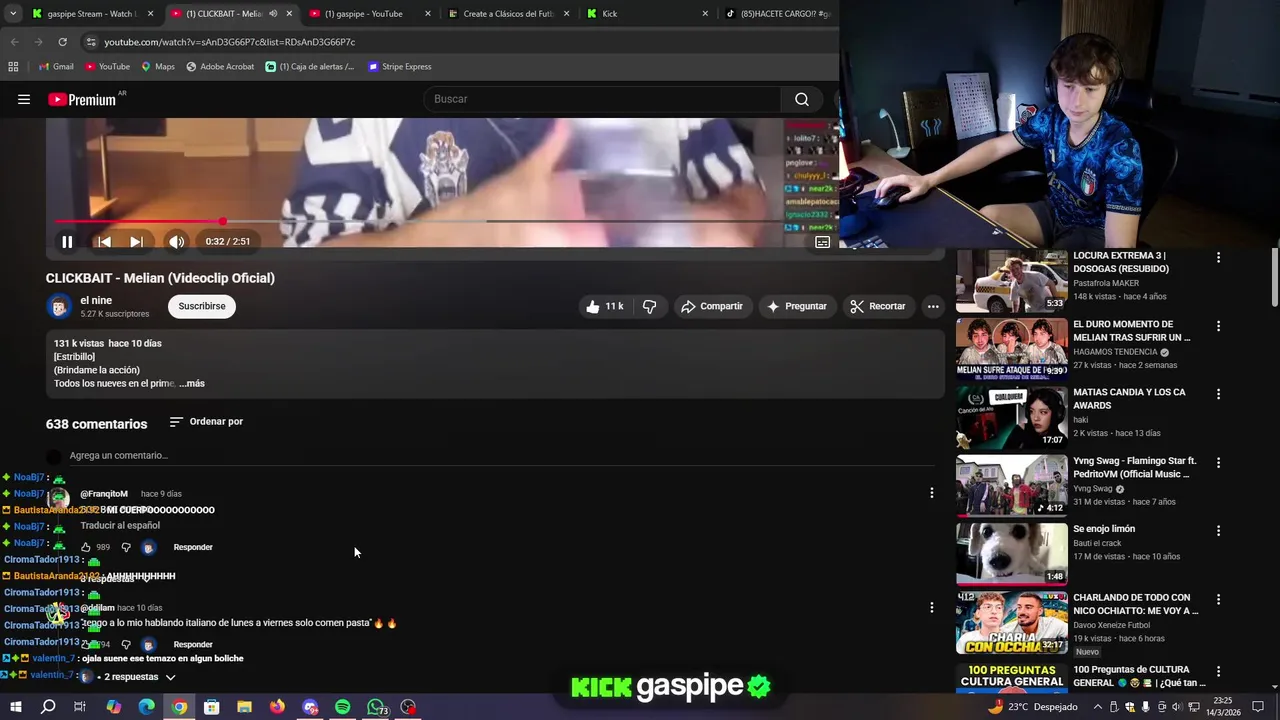Open the Ordenar por sort menu
This screenshot has width=1280, height=720.
pos(206,421)
